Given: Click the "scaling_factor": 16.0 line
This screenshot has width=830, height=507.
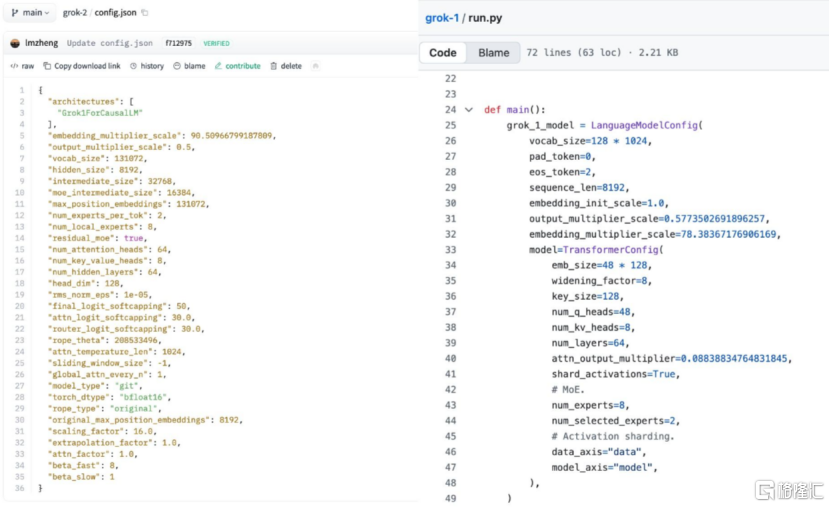Looking at the screenshot, I should point(102,431).
